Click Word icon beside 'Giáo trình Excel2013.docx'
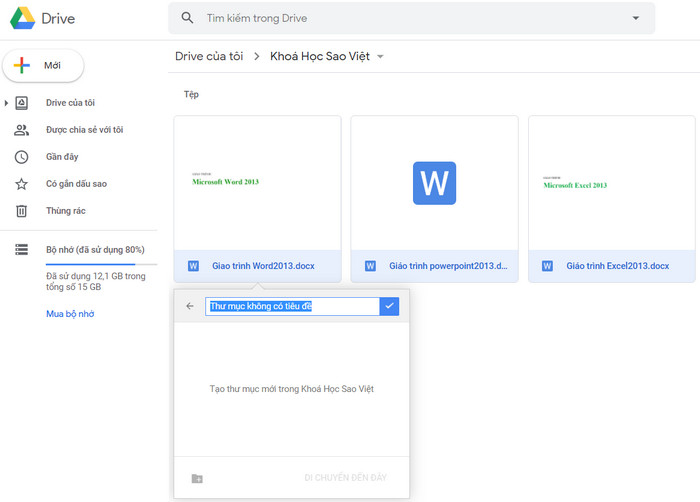The image size is (700, 502). 547,266
